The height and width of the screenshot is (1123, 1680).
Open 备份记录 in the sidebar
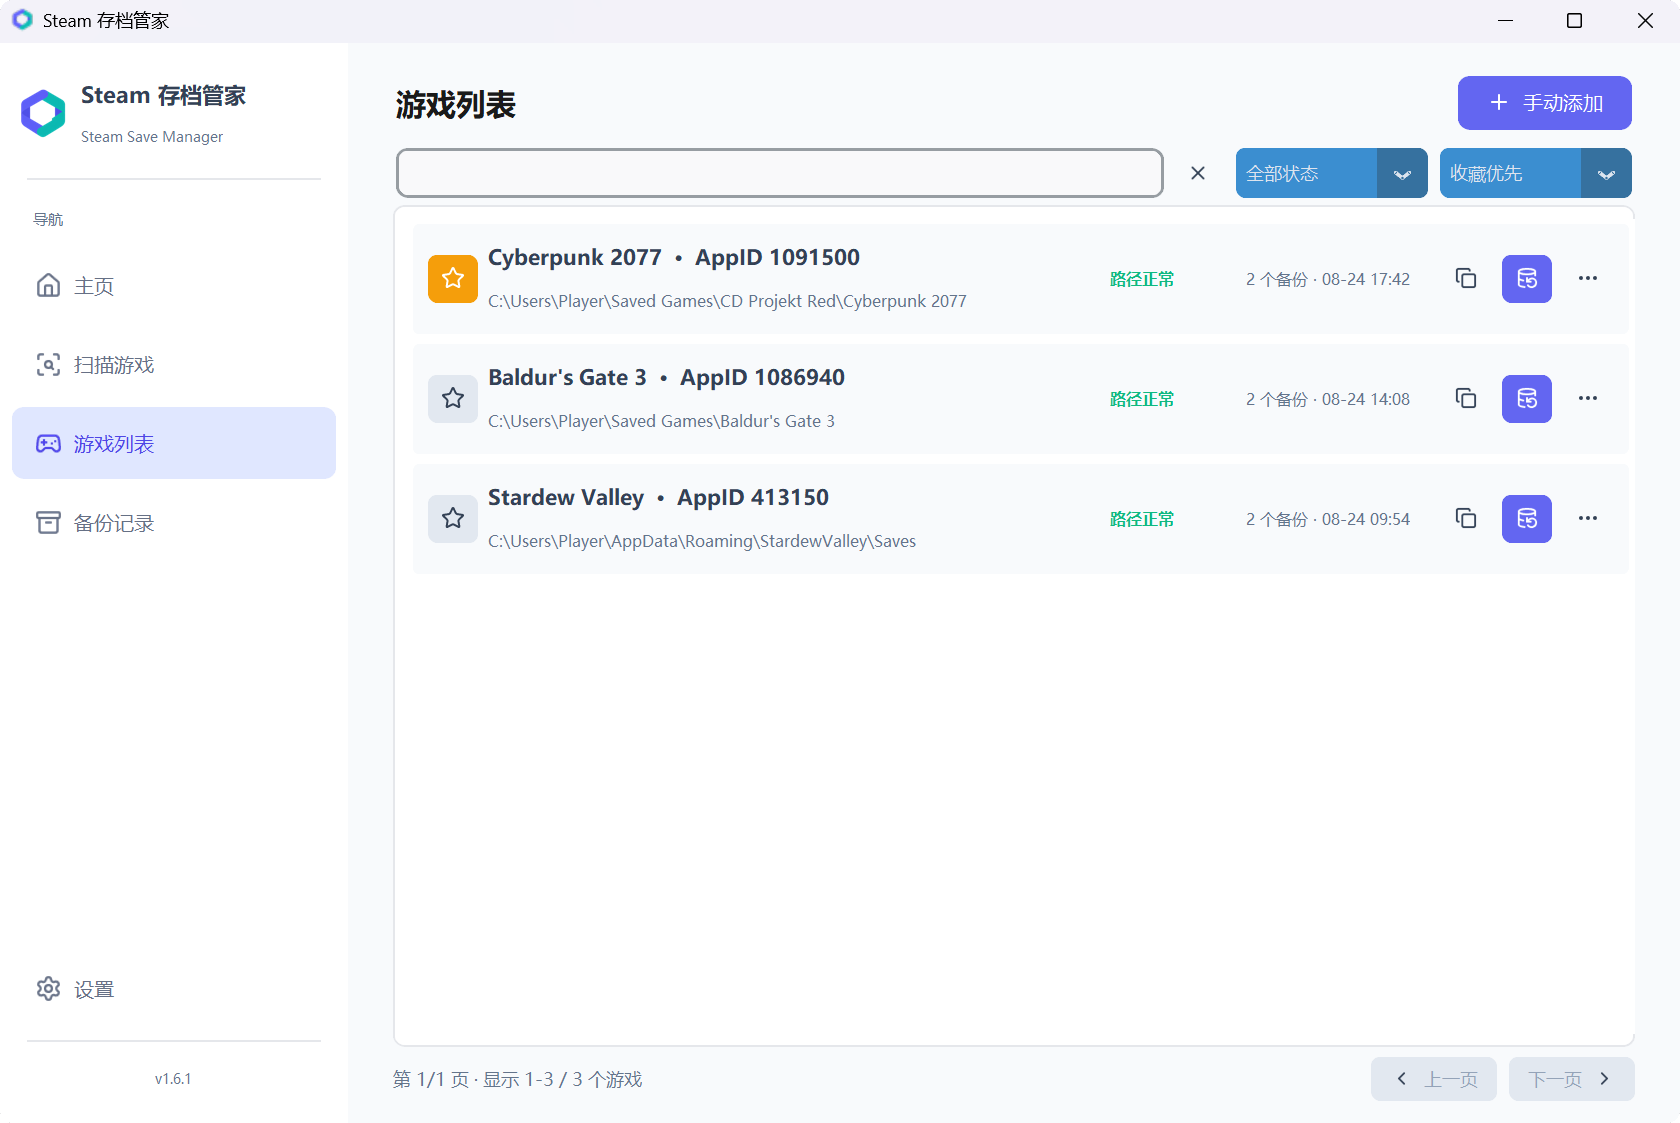tap(174, 522)
